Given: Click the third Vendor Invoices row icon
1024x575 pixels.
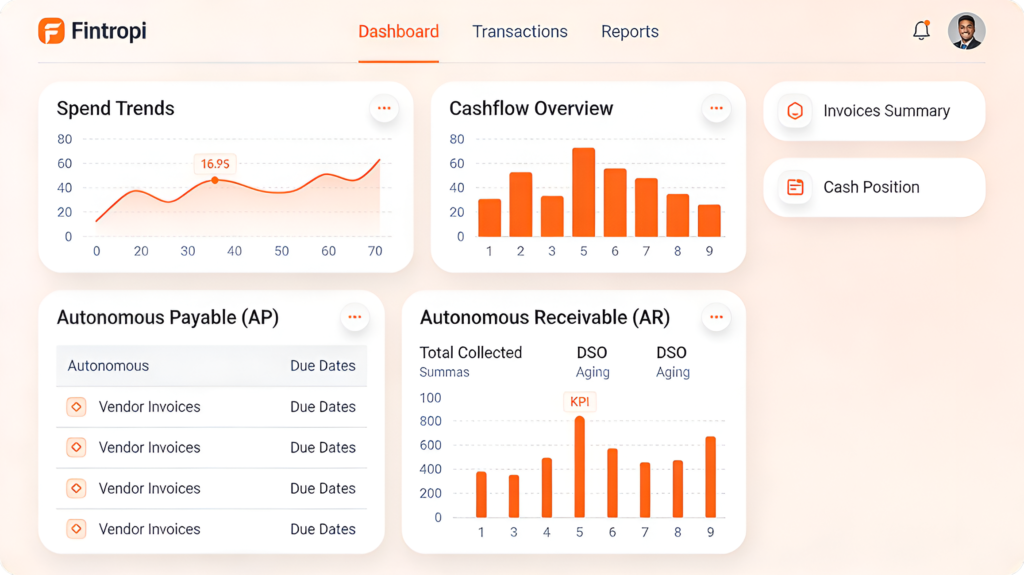Looking at the screenshot, I should [76, 488].
